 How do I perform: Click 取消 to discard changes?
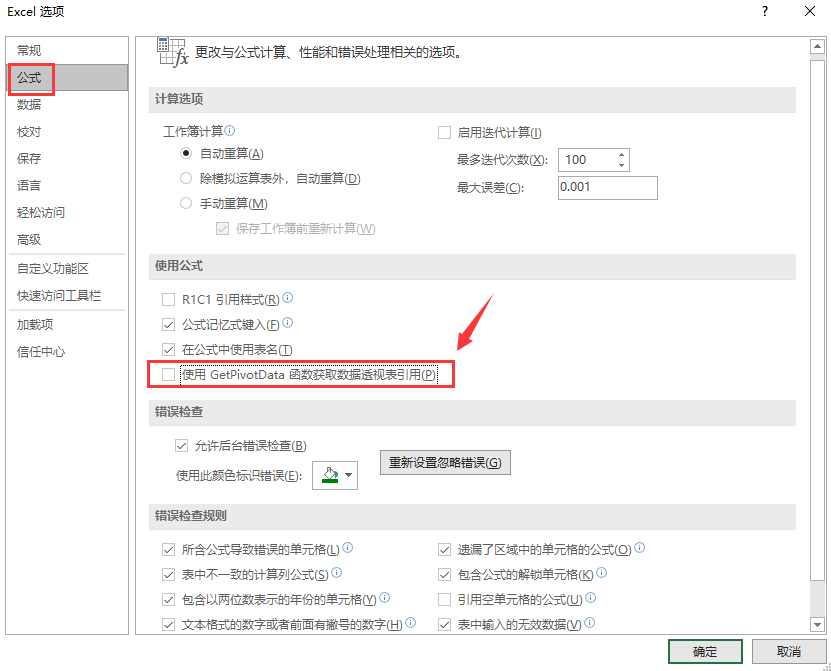click(789, 651)
